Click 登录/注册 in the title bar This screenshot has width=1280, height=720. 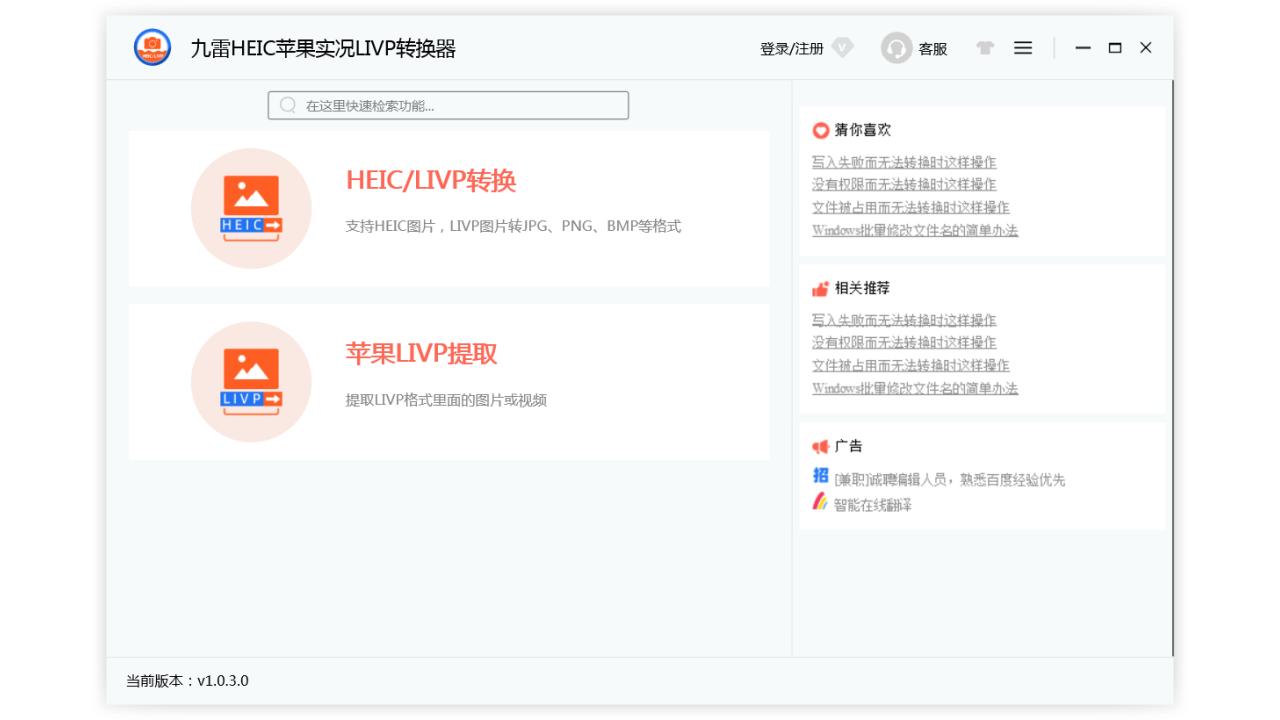(x=789, y=47)
